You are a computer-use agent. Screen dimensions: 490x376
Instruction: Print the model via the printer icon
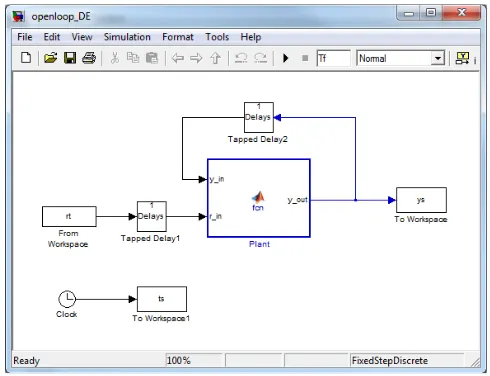click(x=89, y=58)
